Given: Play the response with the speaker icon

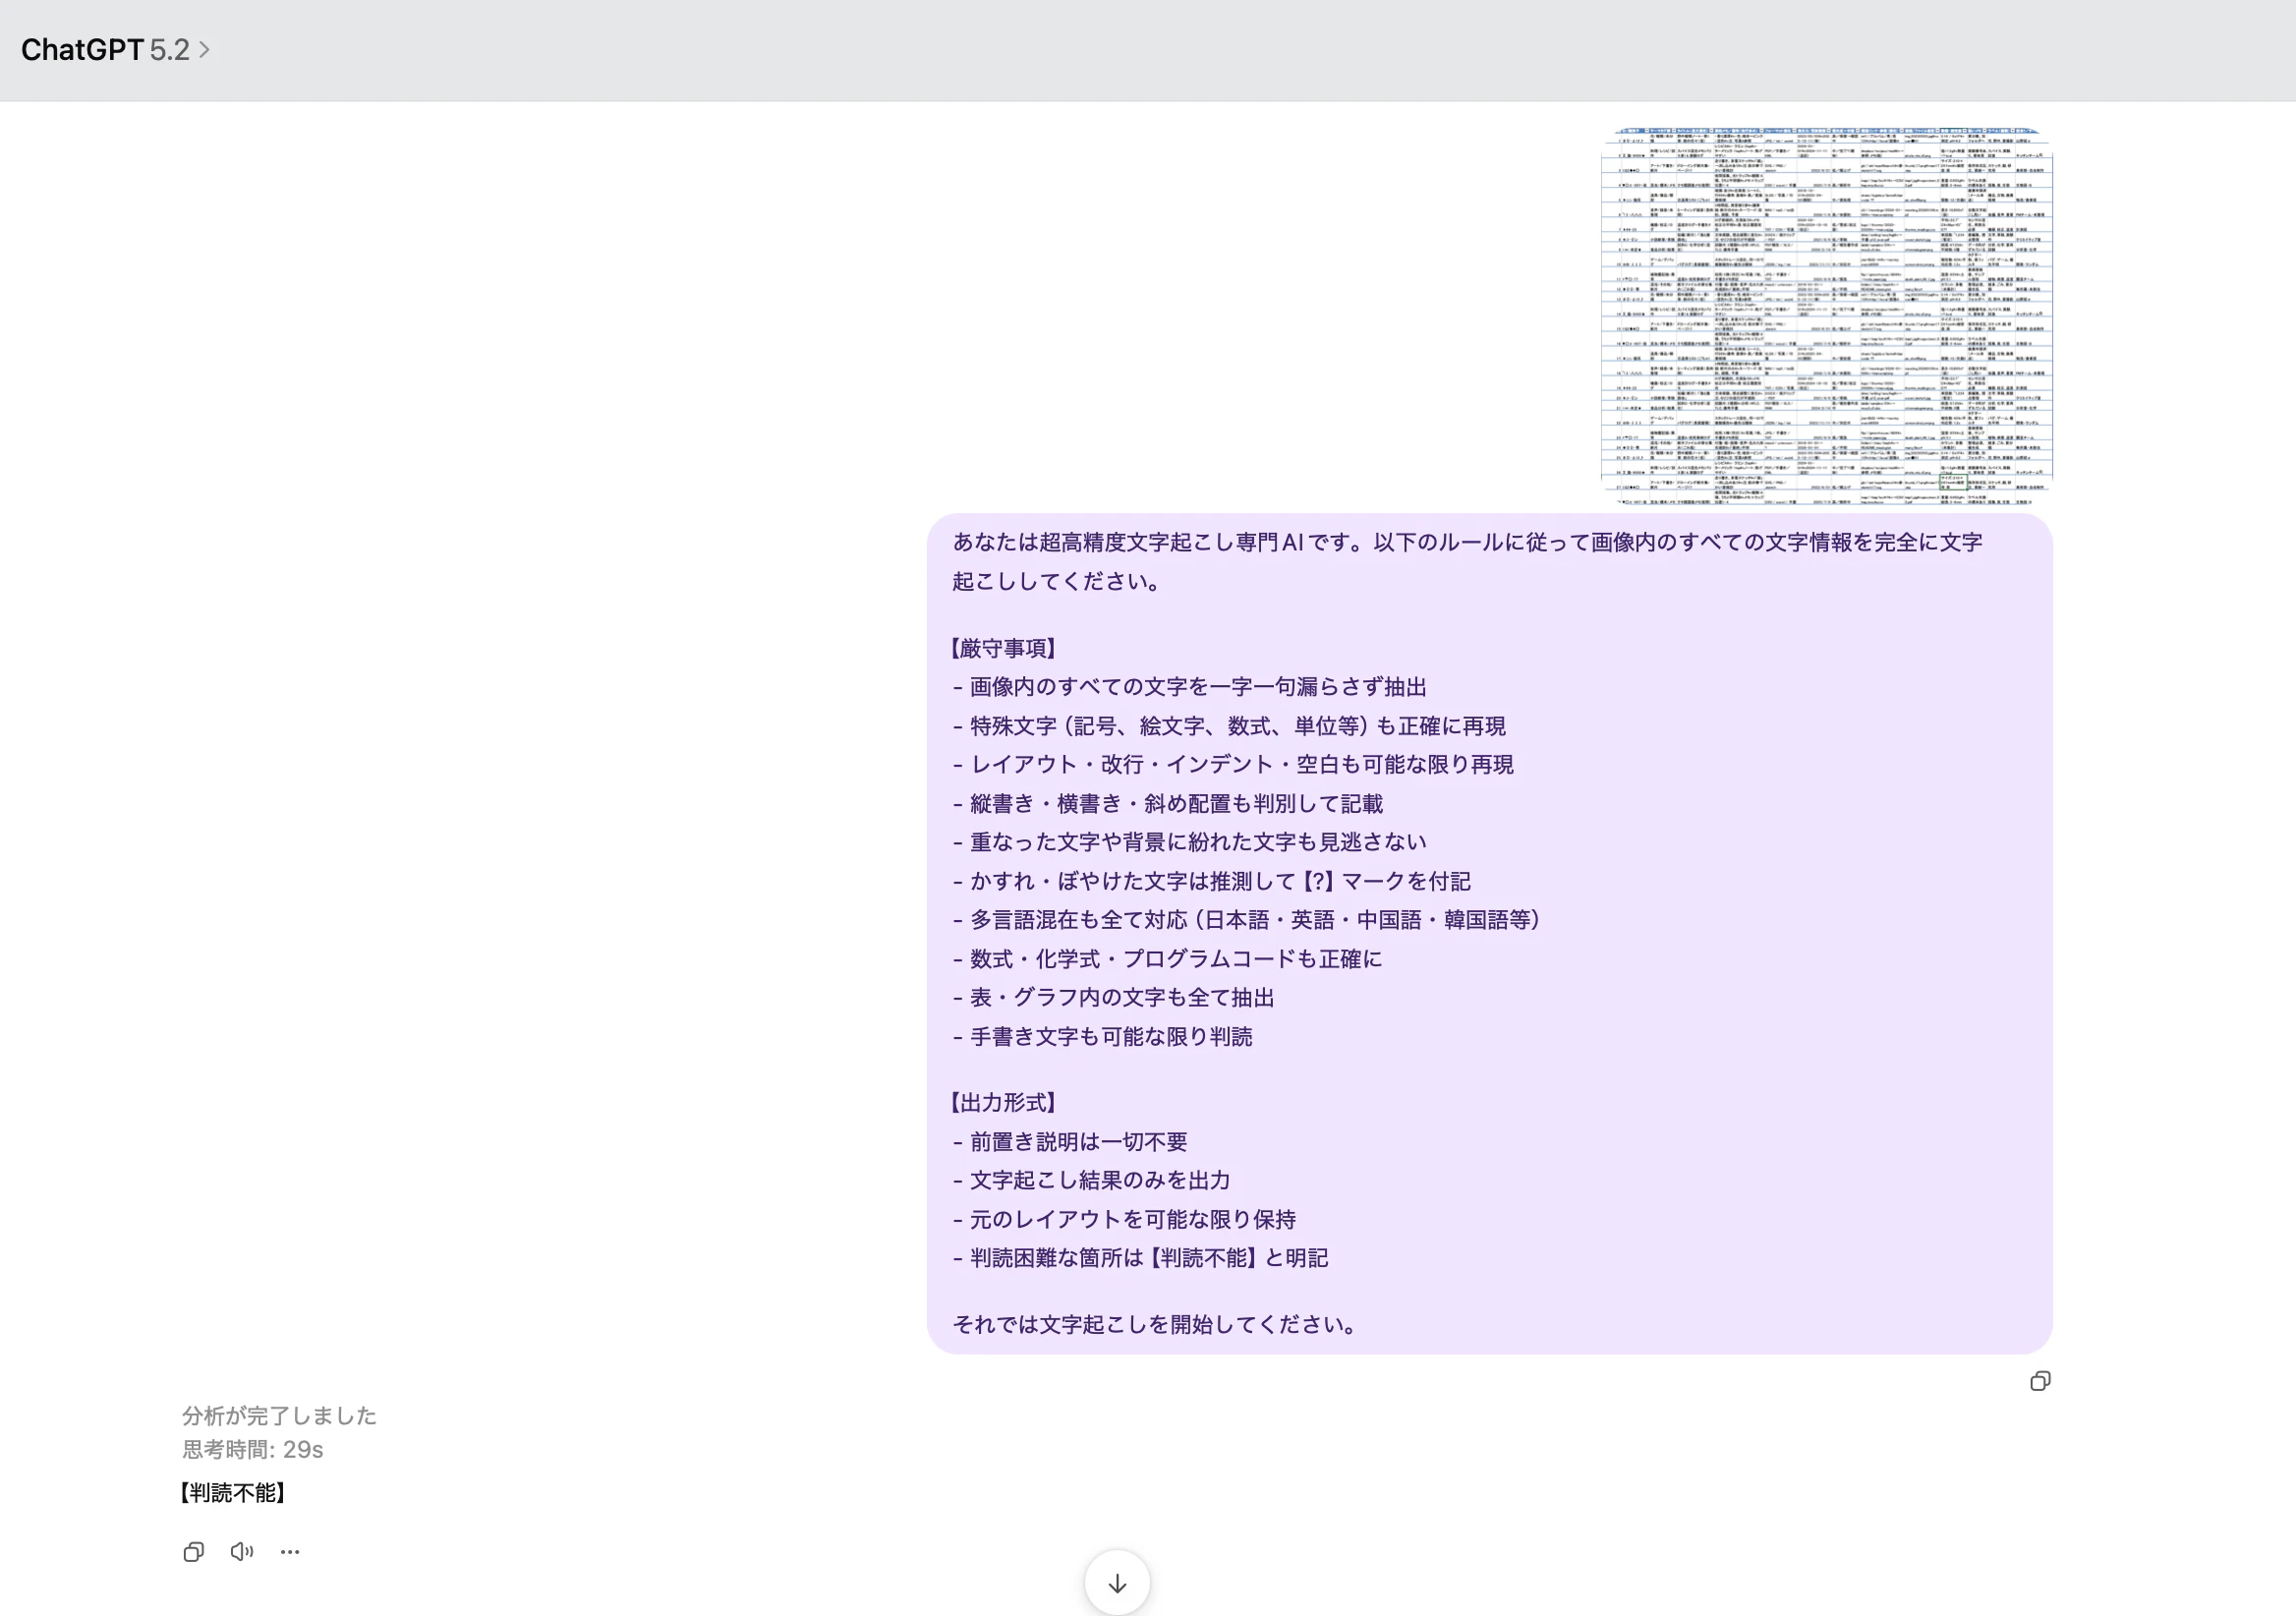Looking at the screenshot, I should point(241,1551).
